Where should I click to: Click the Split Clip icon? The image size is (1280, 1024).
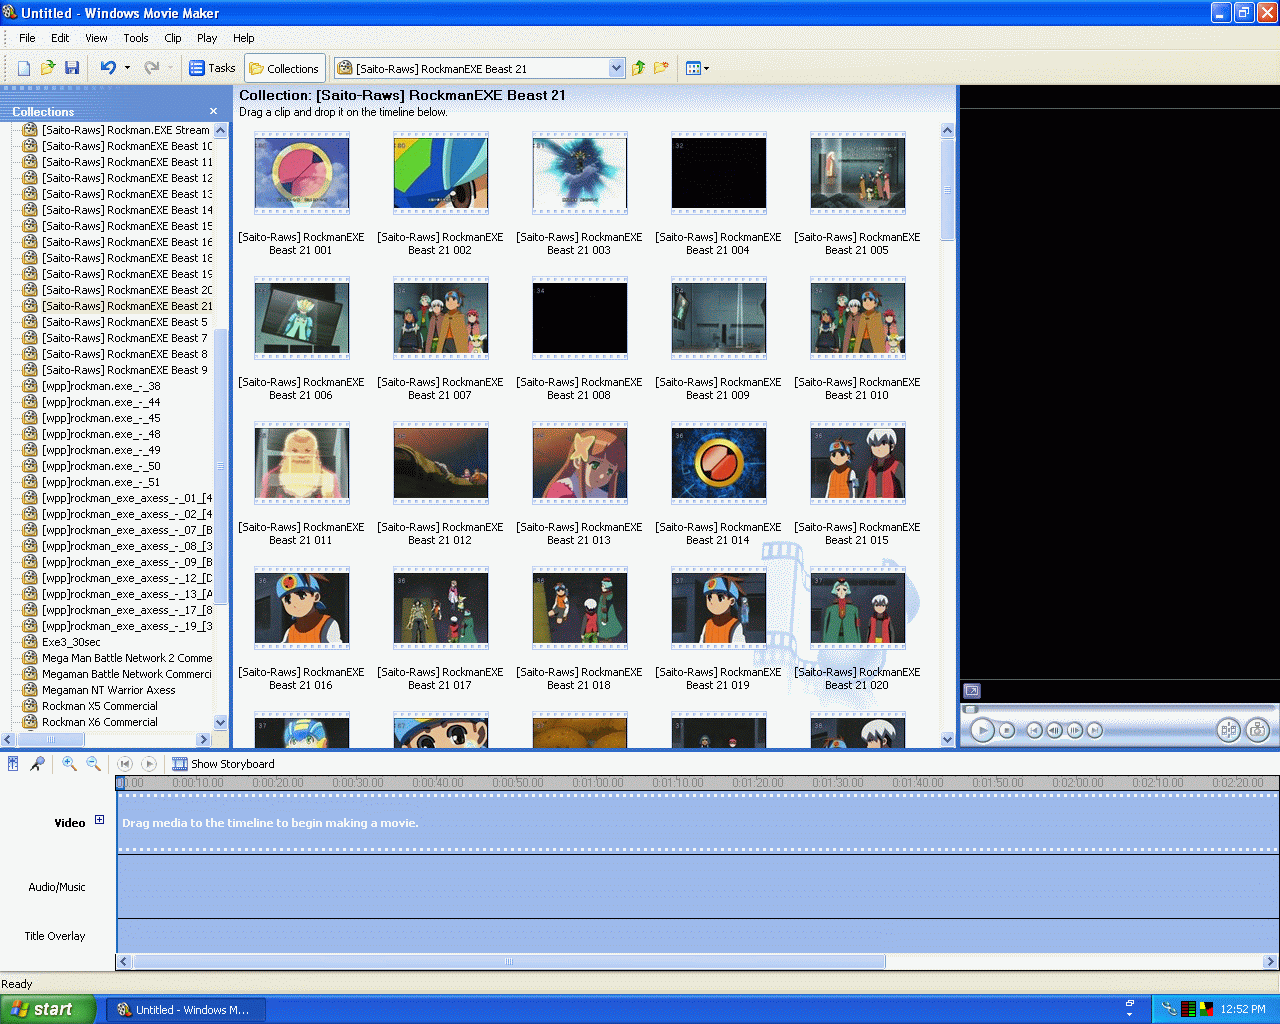[x=1229, y=730]
